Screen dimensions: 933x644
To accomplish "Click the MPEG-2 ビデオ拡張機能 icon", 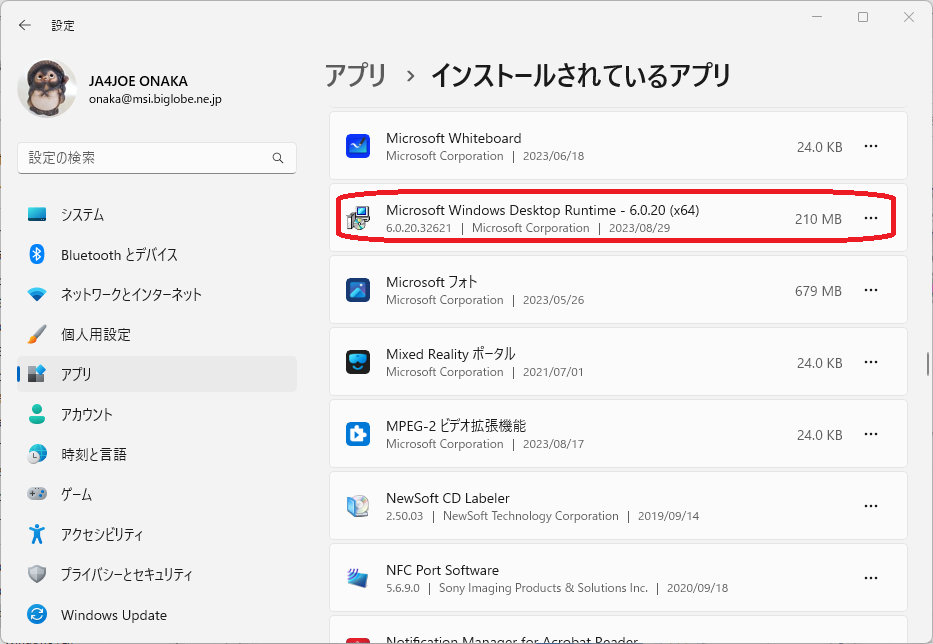I will (358, 434).
